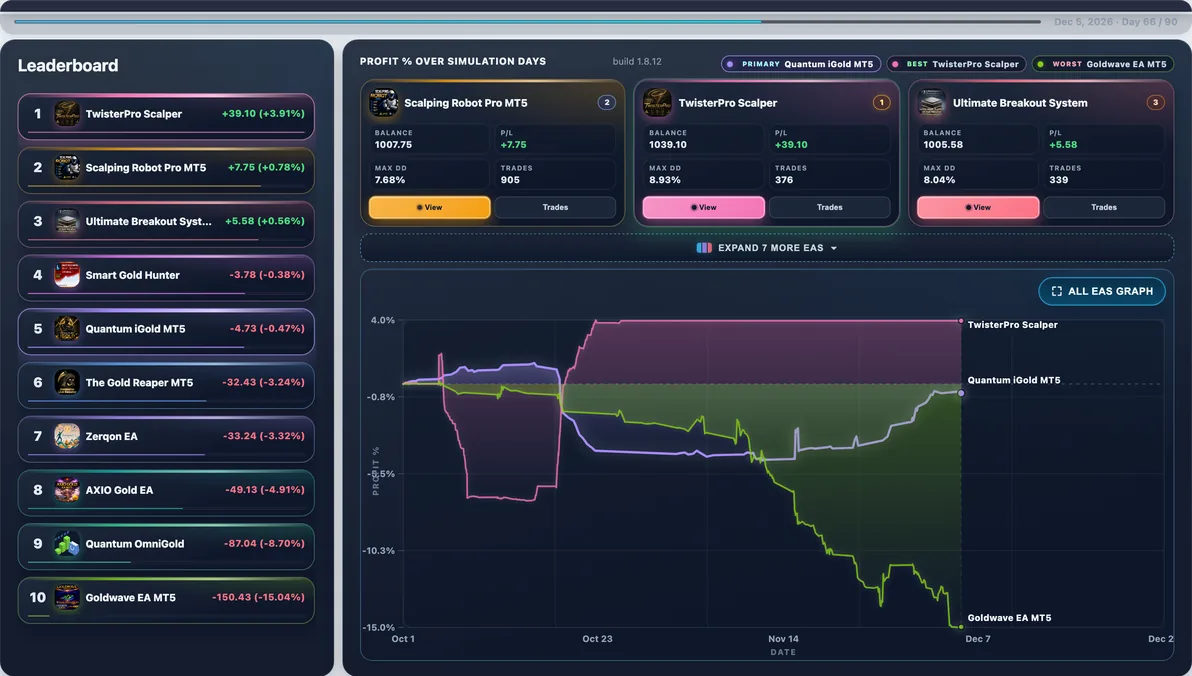Select the Worst Goldwave EA MT5 pill
This screenshot has height=676, width=1192.
pos(1102,65)
